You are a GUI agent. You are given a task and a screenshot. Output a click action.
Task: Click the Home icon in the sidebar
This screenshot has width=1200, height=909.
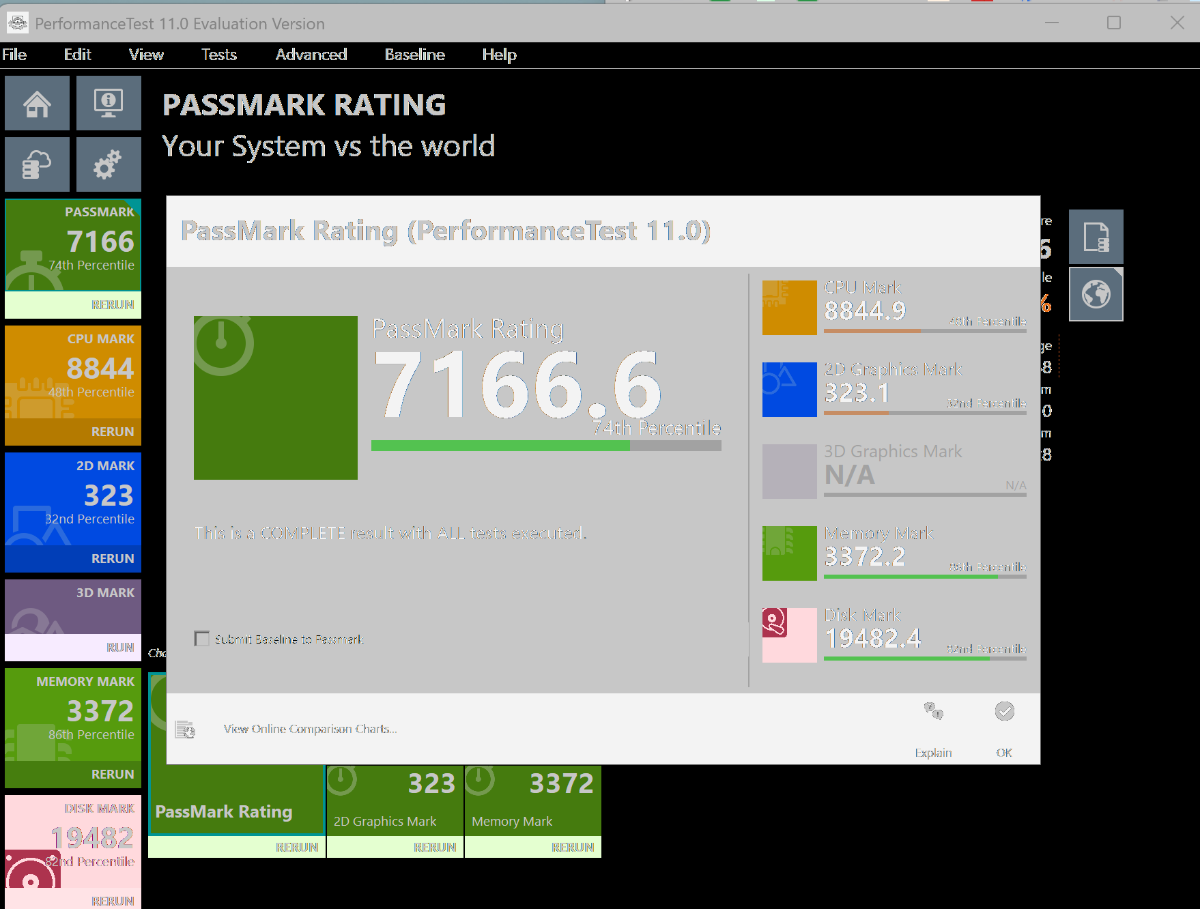click(x=37, y=103)
